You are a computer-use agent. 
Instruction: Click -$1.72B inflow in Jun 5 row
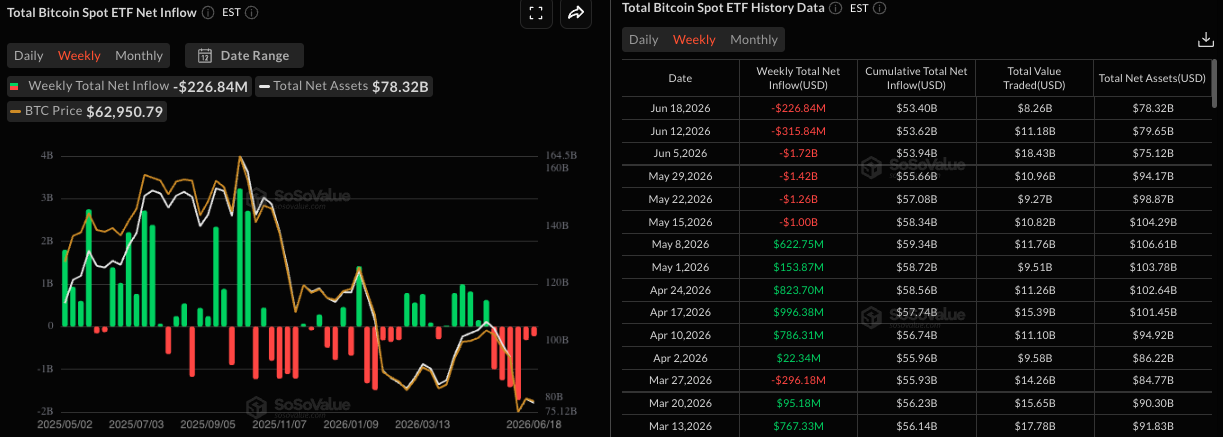point(797,153)
